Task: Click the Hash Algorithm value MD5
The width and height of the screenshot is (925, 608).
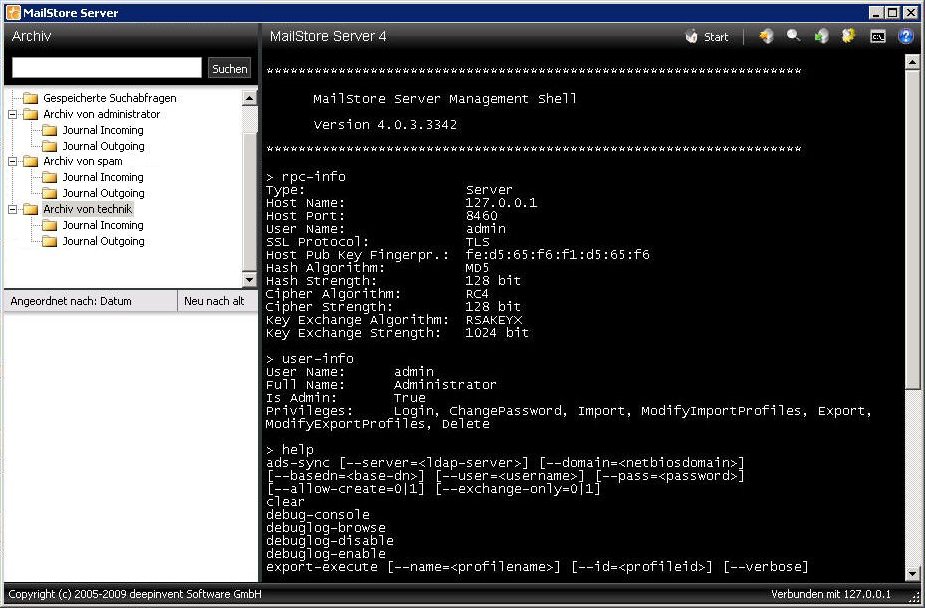Action: 477,268
